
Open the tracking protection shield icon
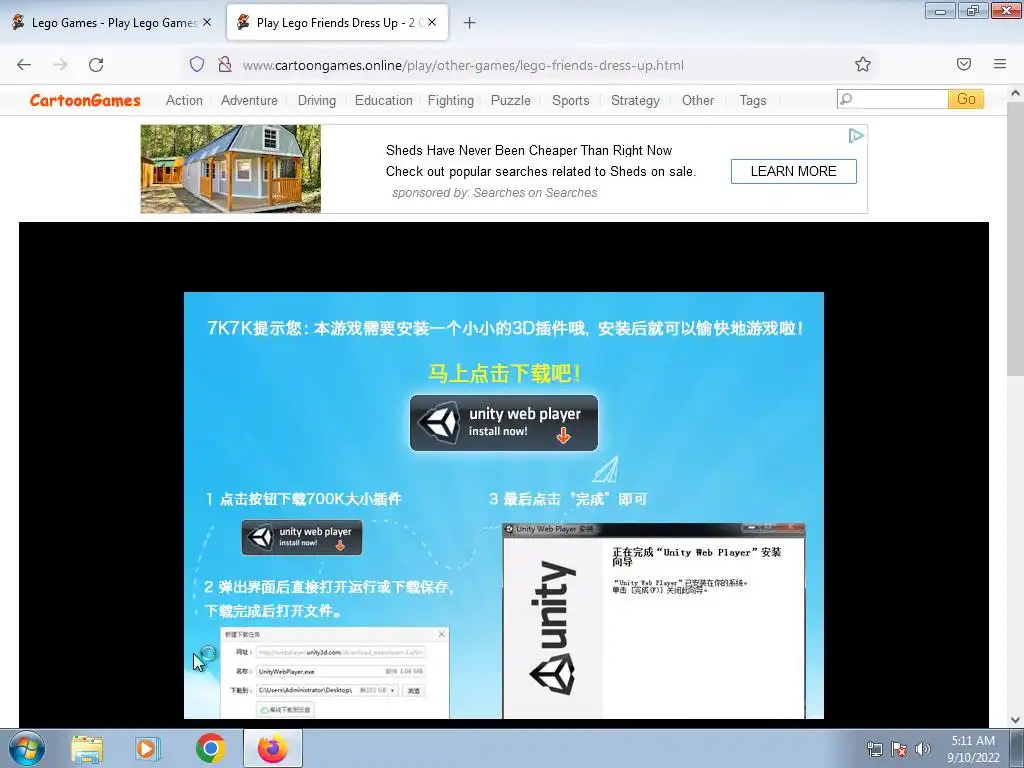point(197,64)
